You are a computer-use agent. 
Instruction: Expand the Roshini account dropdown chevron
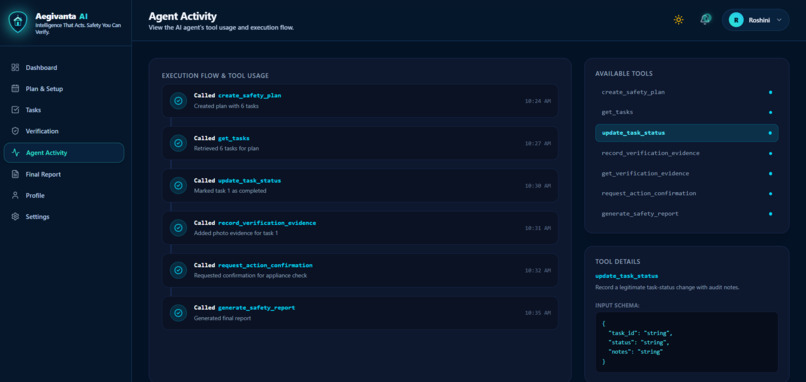coord(779,20)
